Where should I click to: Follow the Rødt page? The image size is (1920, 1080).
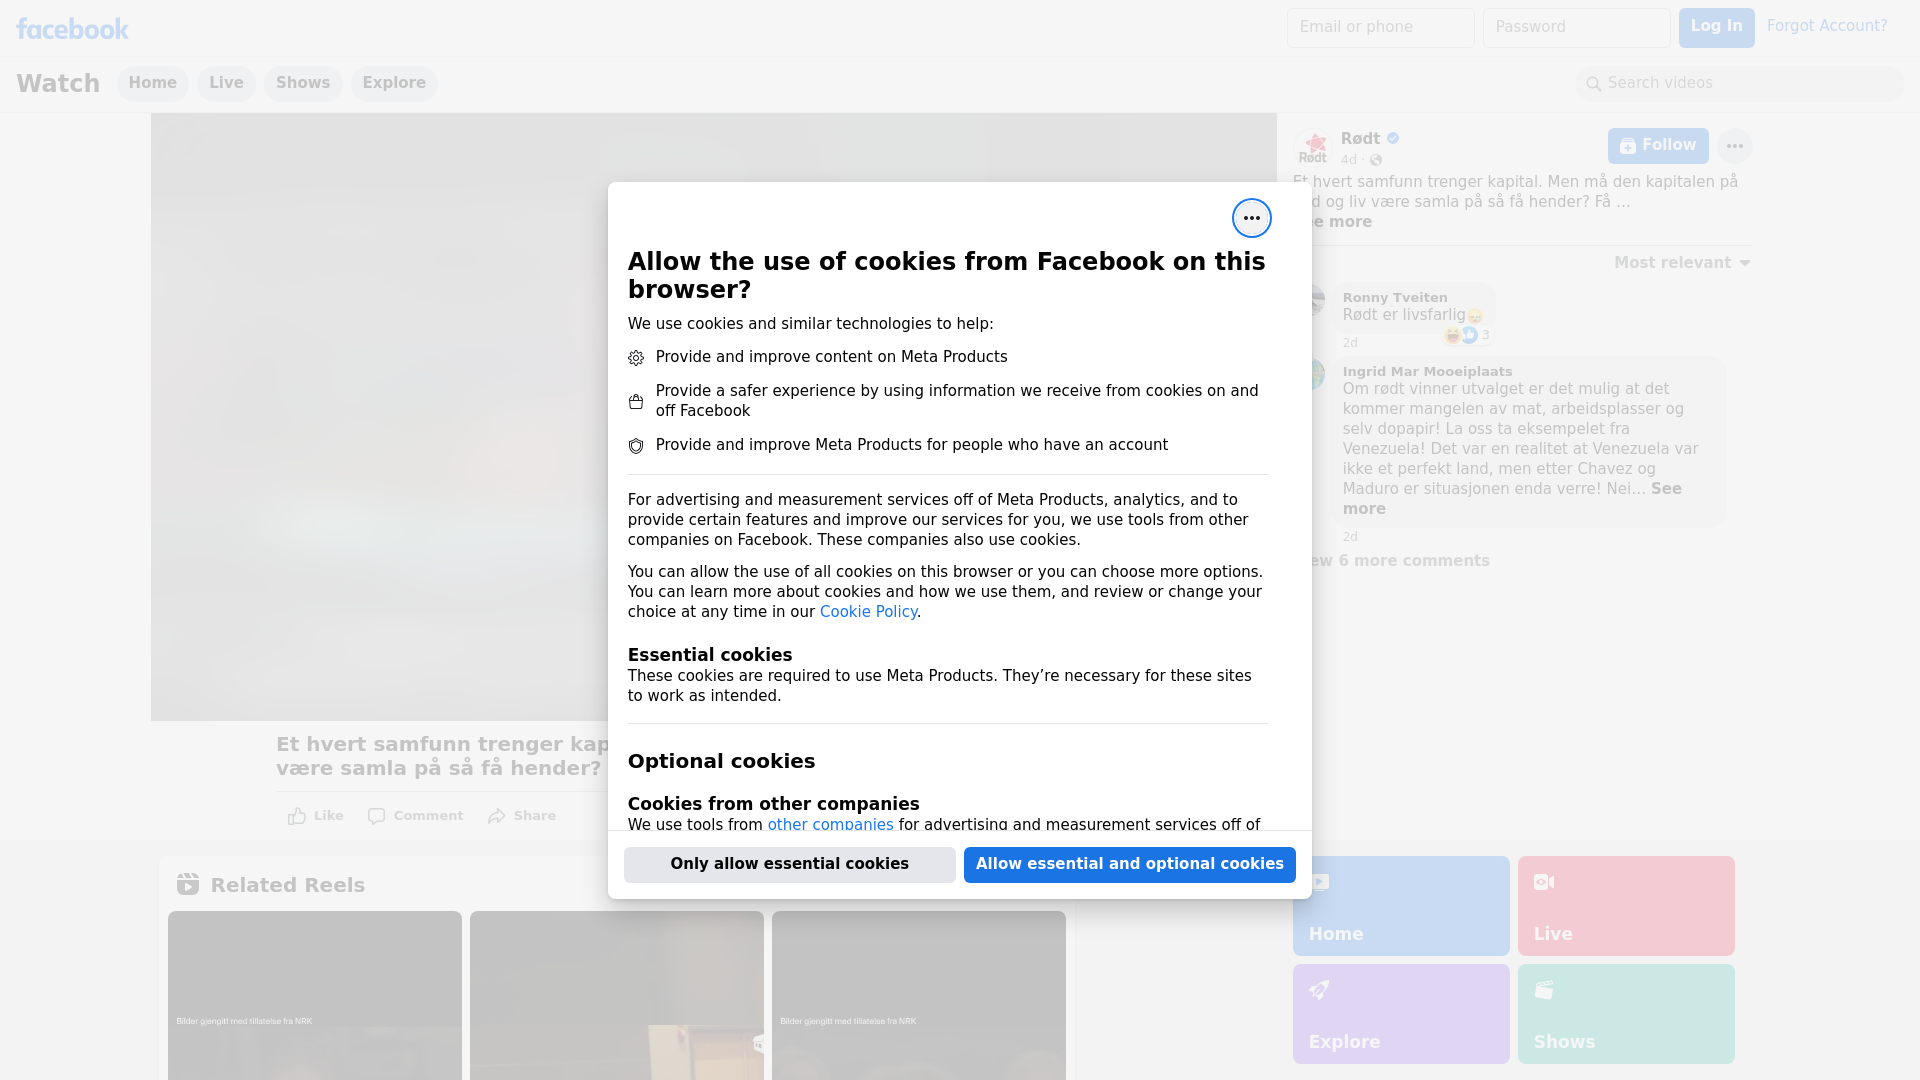(1658, 146)
